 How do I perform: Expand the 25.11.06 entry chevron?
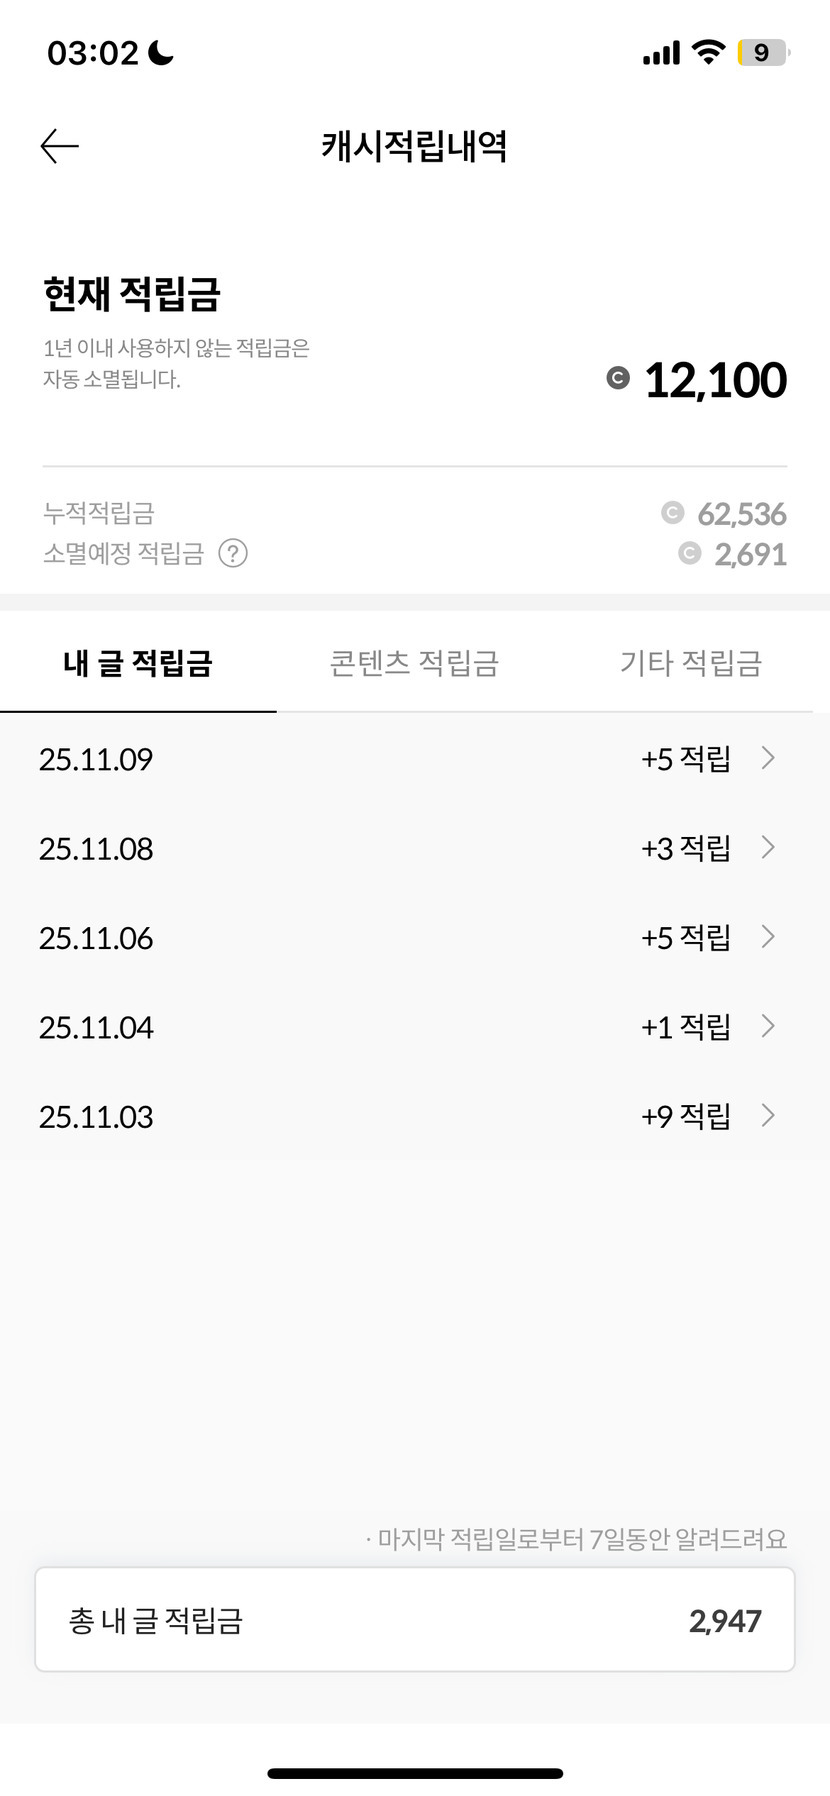(768, 936)
